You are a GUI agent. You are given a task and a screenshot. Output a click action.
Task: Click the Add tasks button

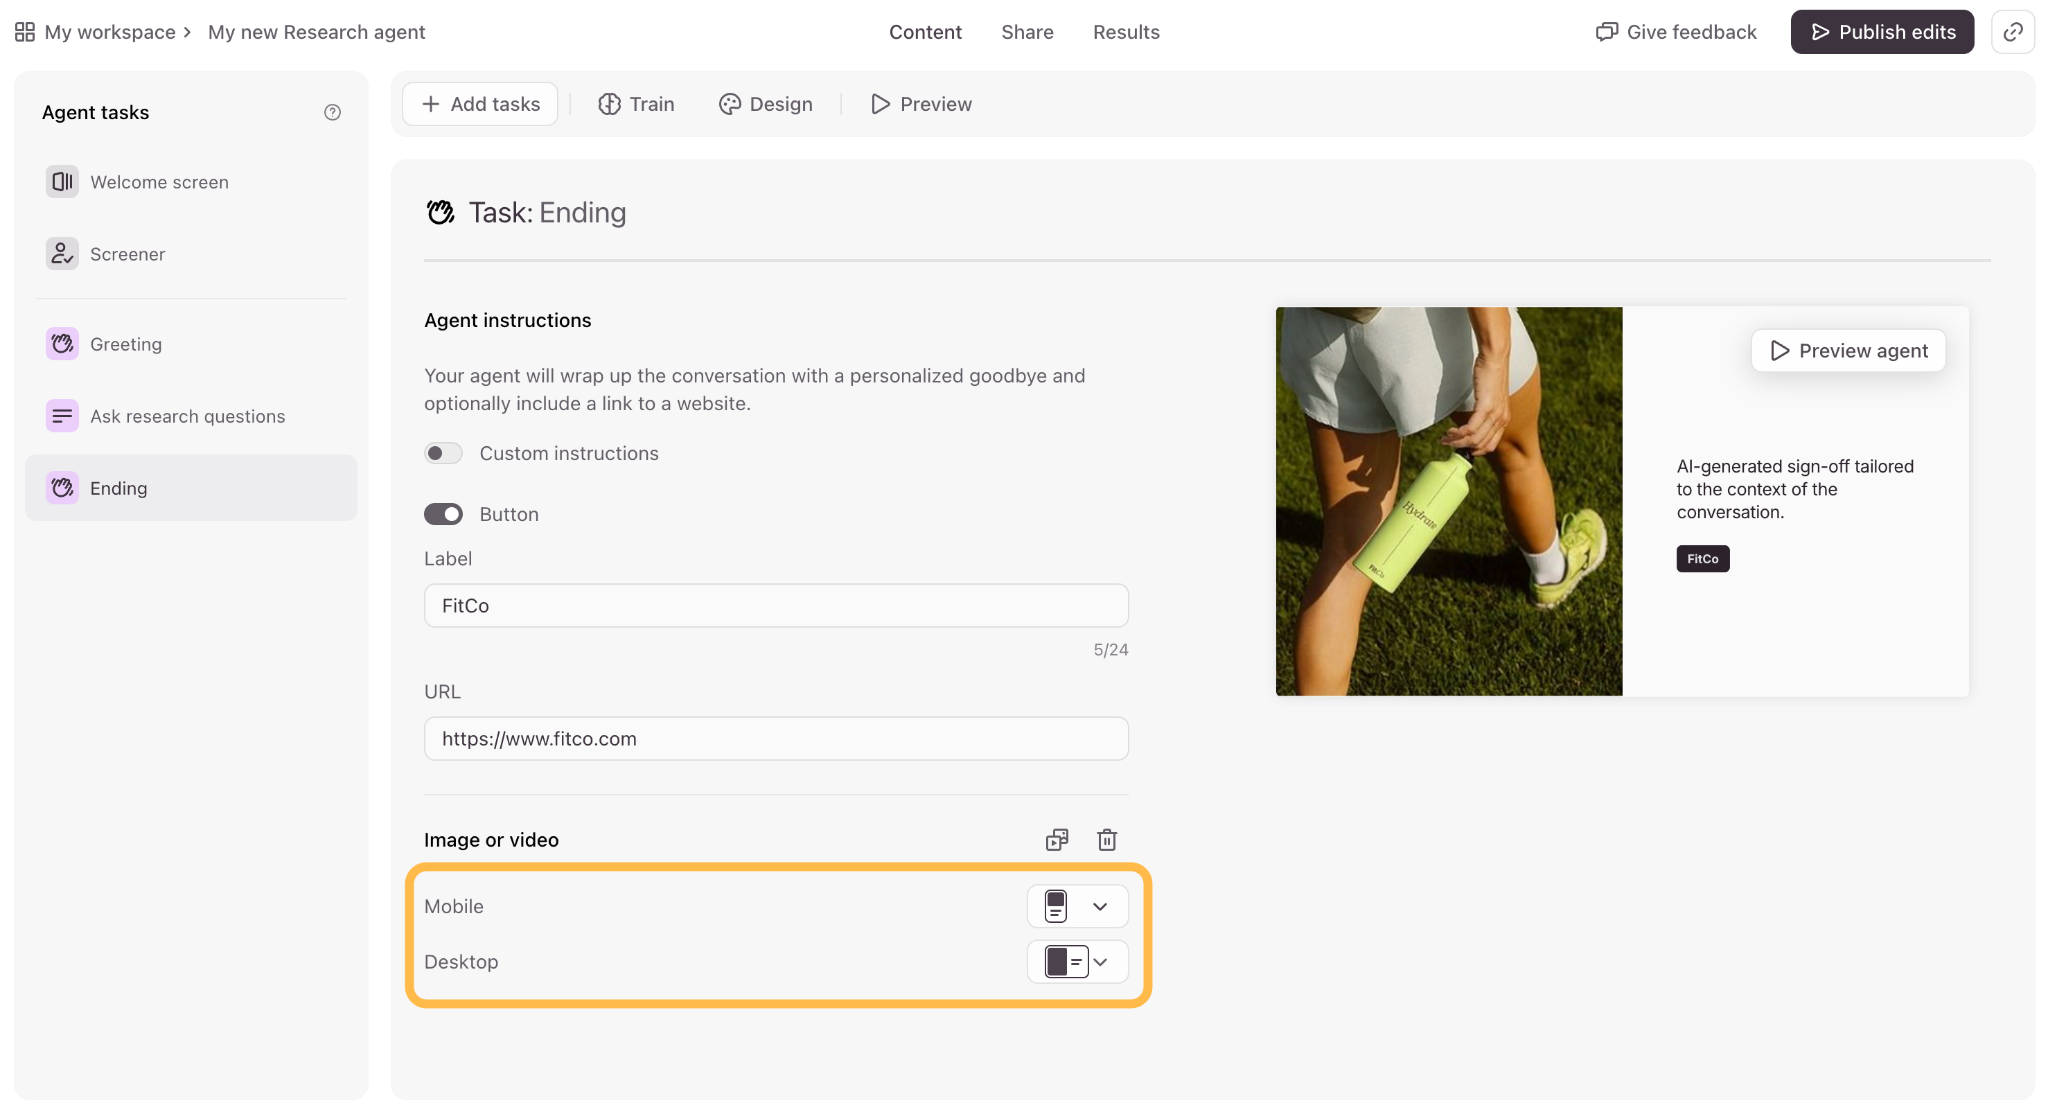tap(480, 104)
